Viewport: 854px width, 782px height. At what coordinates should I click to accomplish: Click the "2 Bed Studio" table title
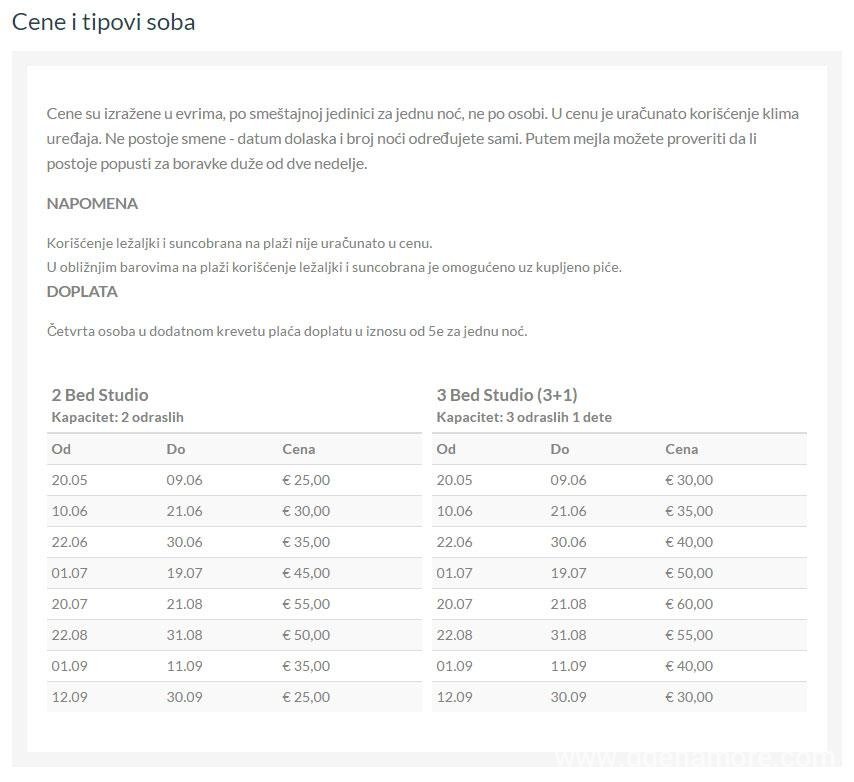point(100,394)
